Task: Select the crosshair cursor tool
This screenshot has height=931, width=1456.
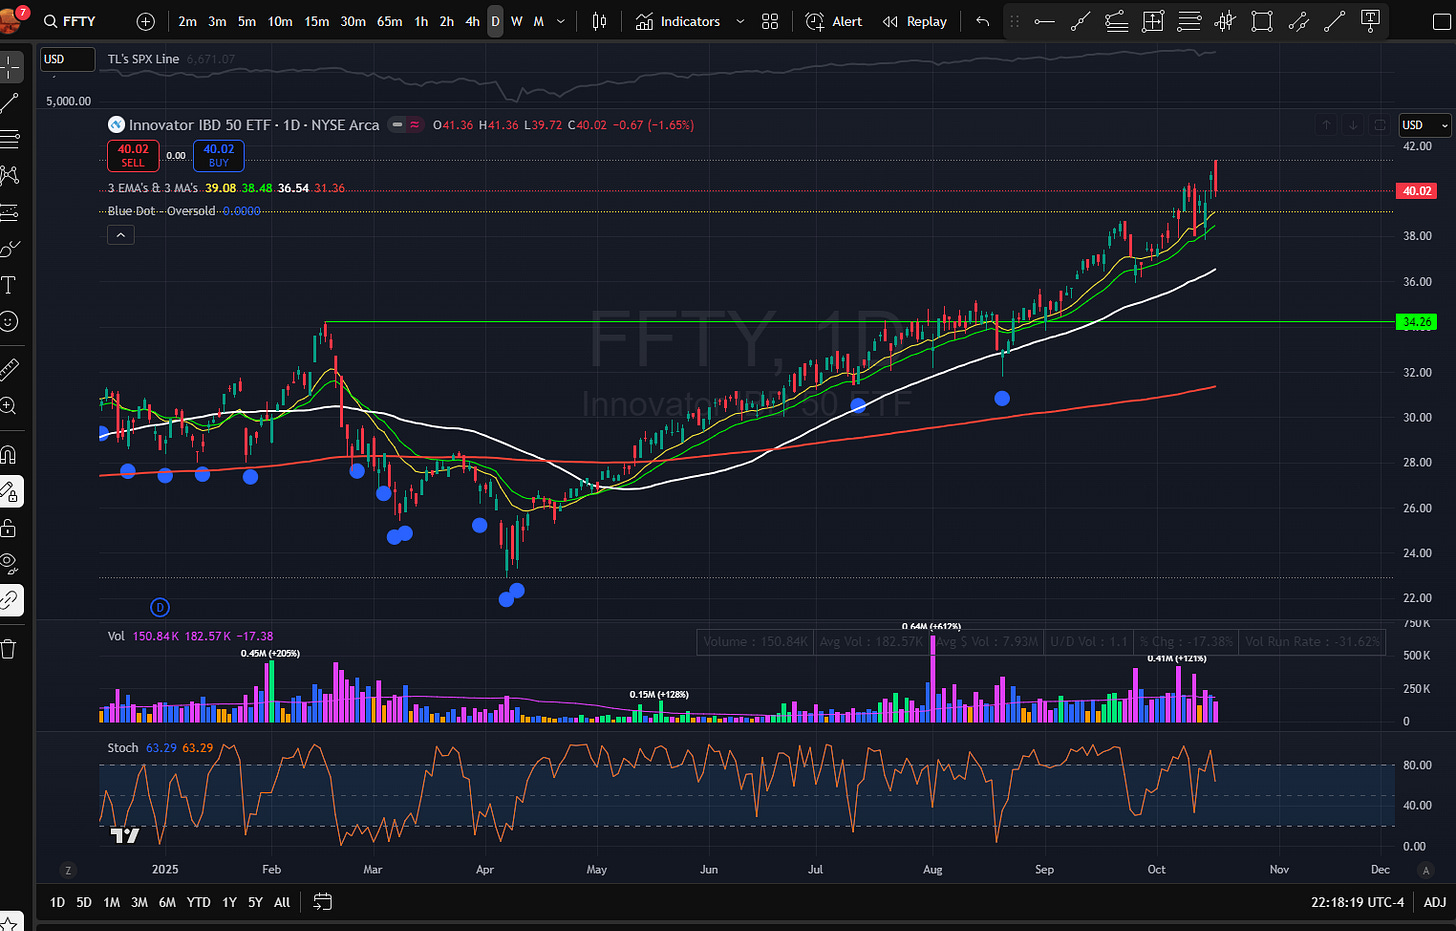Action: pyautogui.click(x=11, y=67)
